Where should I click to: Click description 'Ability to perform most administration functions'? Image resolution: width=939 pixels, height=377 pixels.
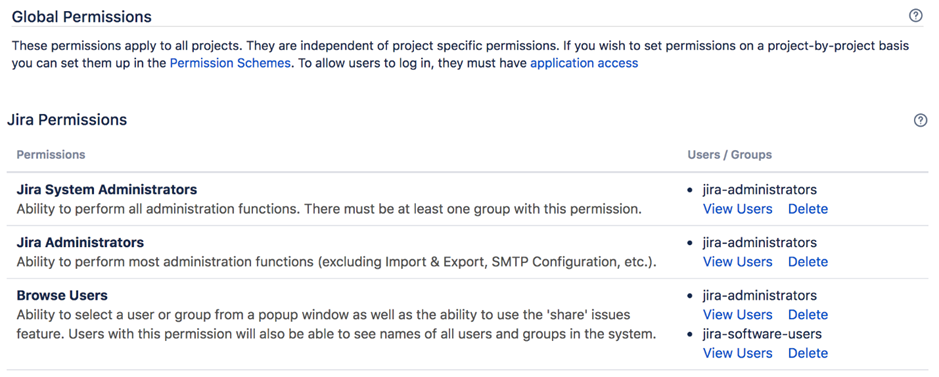click(x=337, y=262)
